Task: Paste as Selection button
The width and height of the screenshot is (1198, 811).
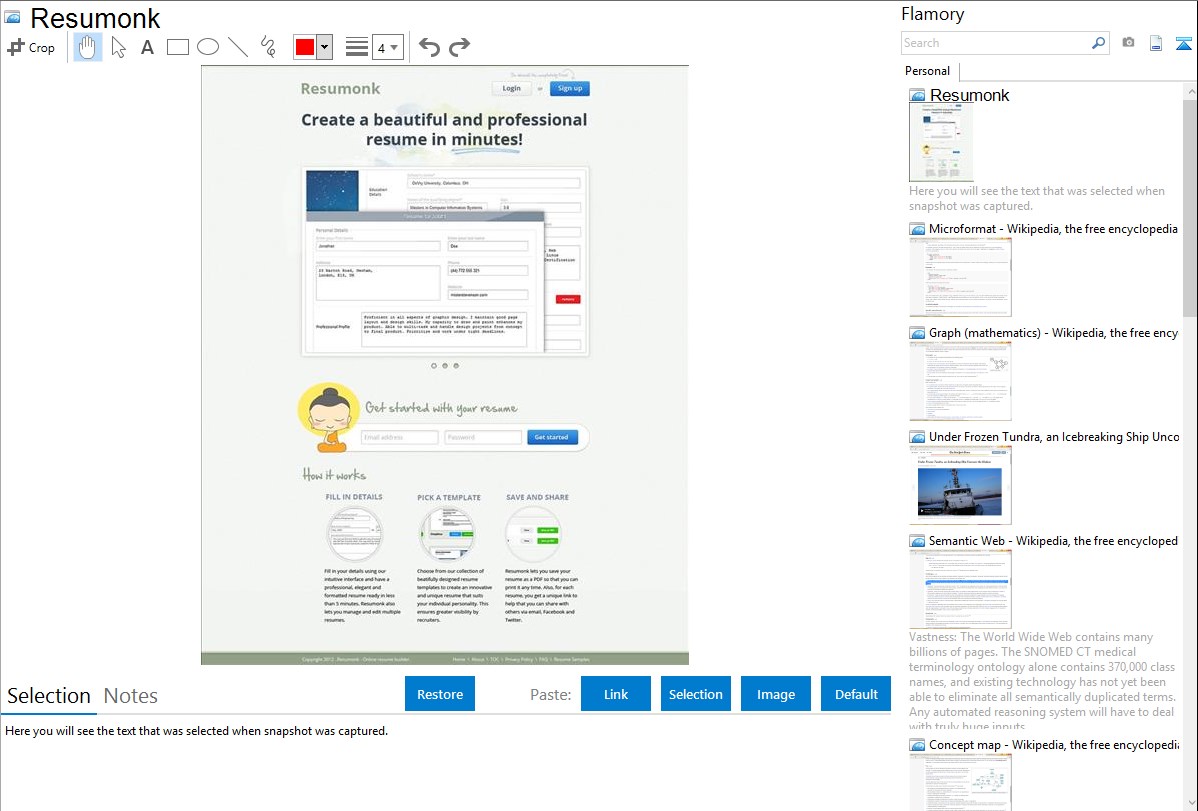Action: click(x=695, y=694)
